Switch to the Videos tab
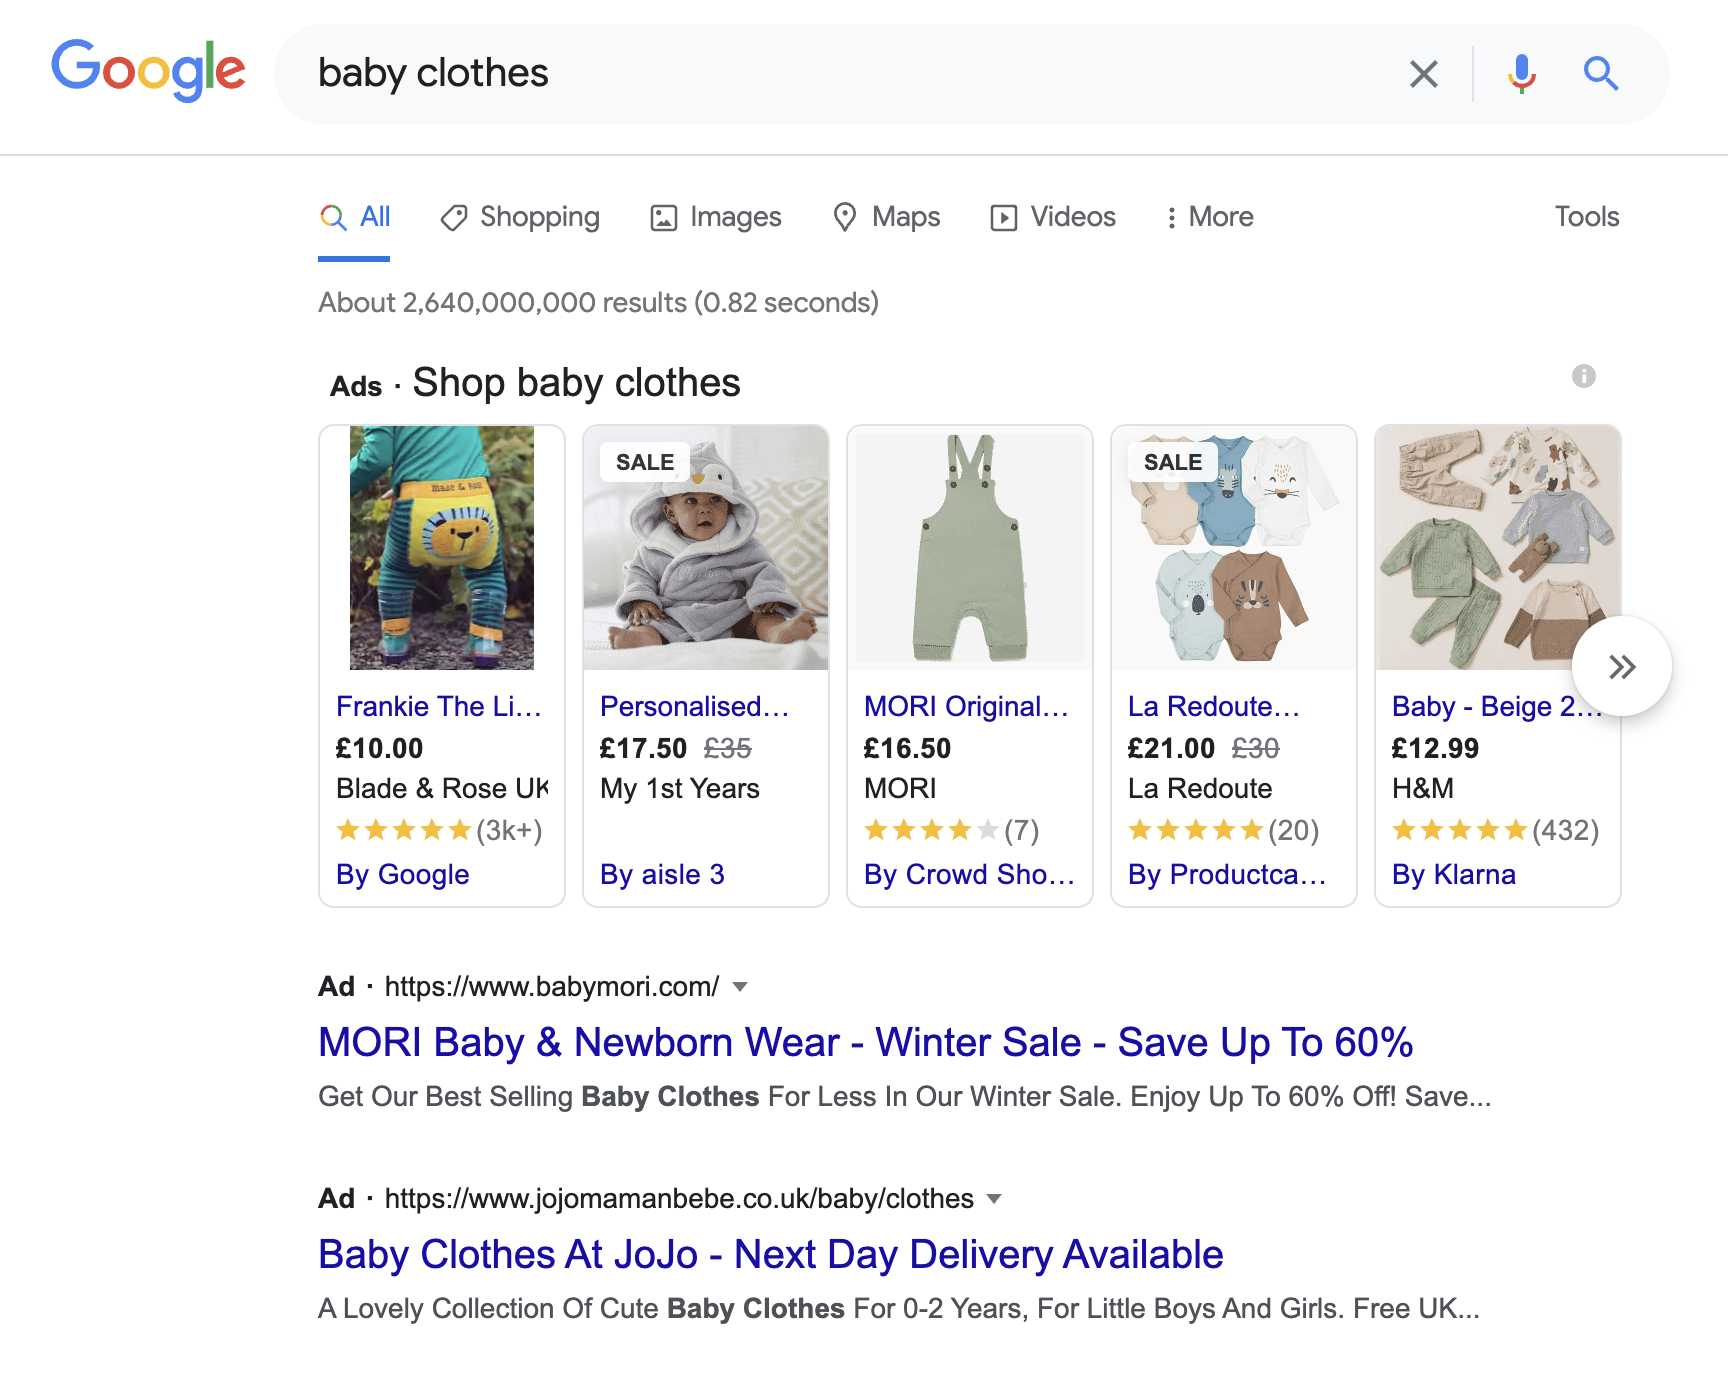The height and width of the screenshot is (1374, 1728). coord(1053,217)
